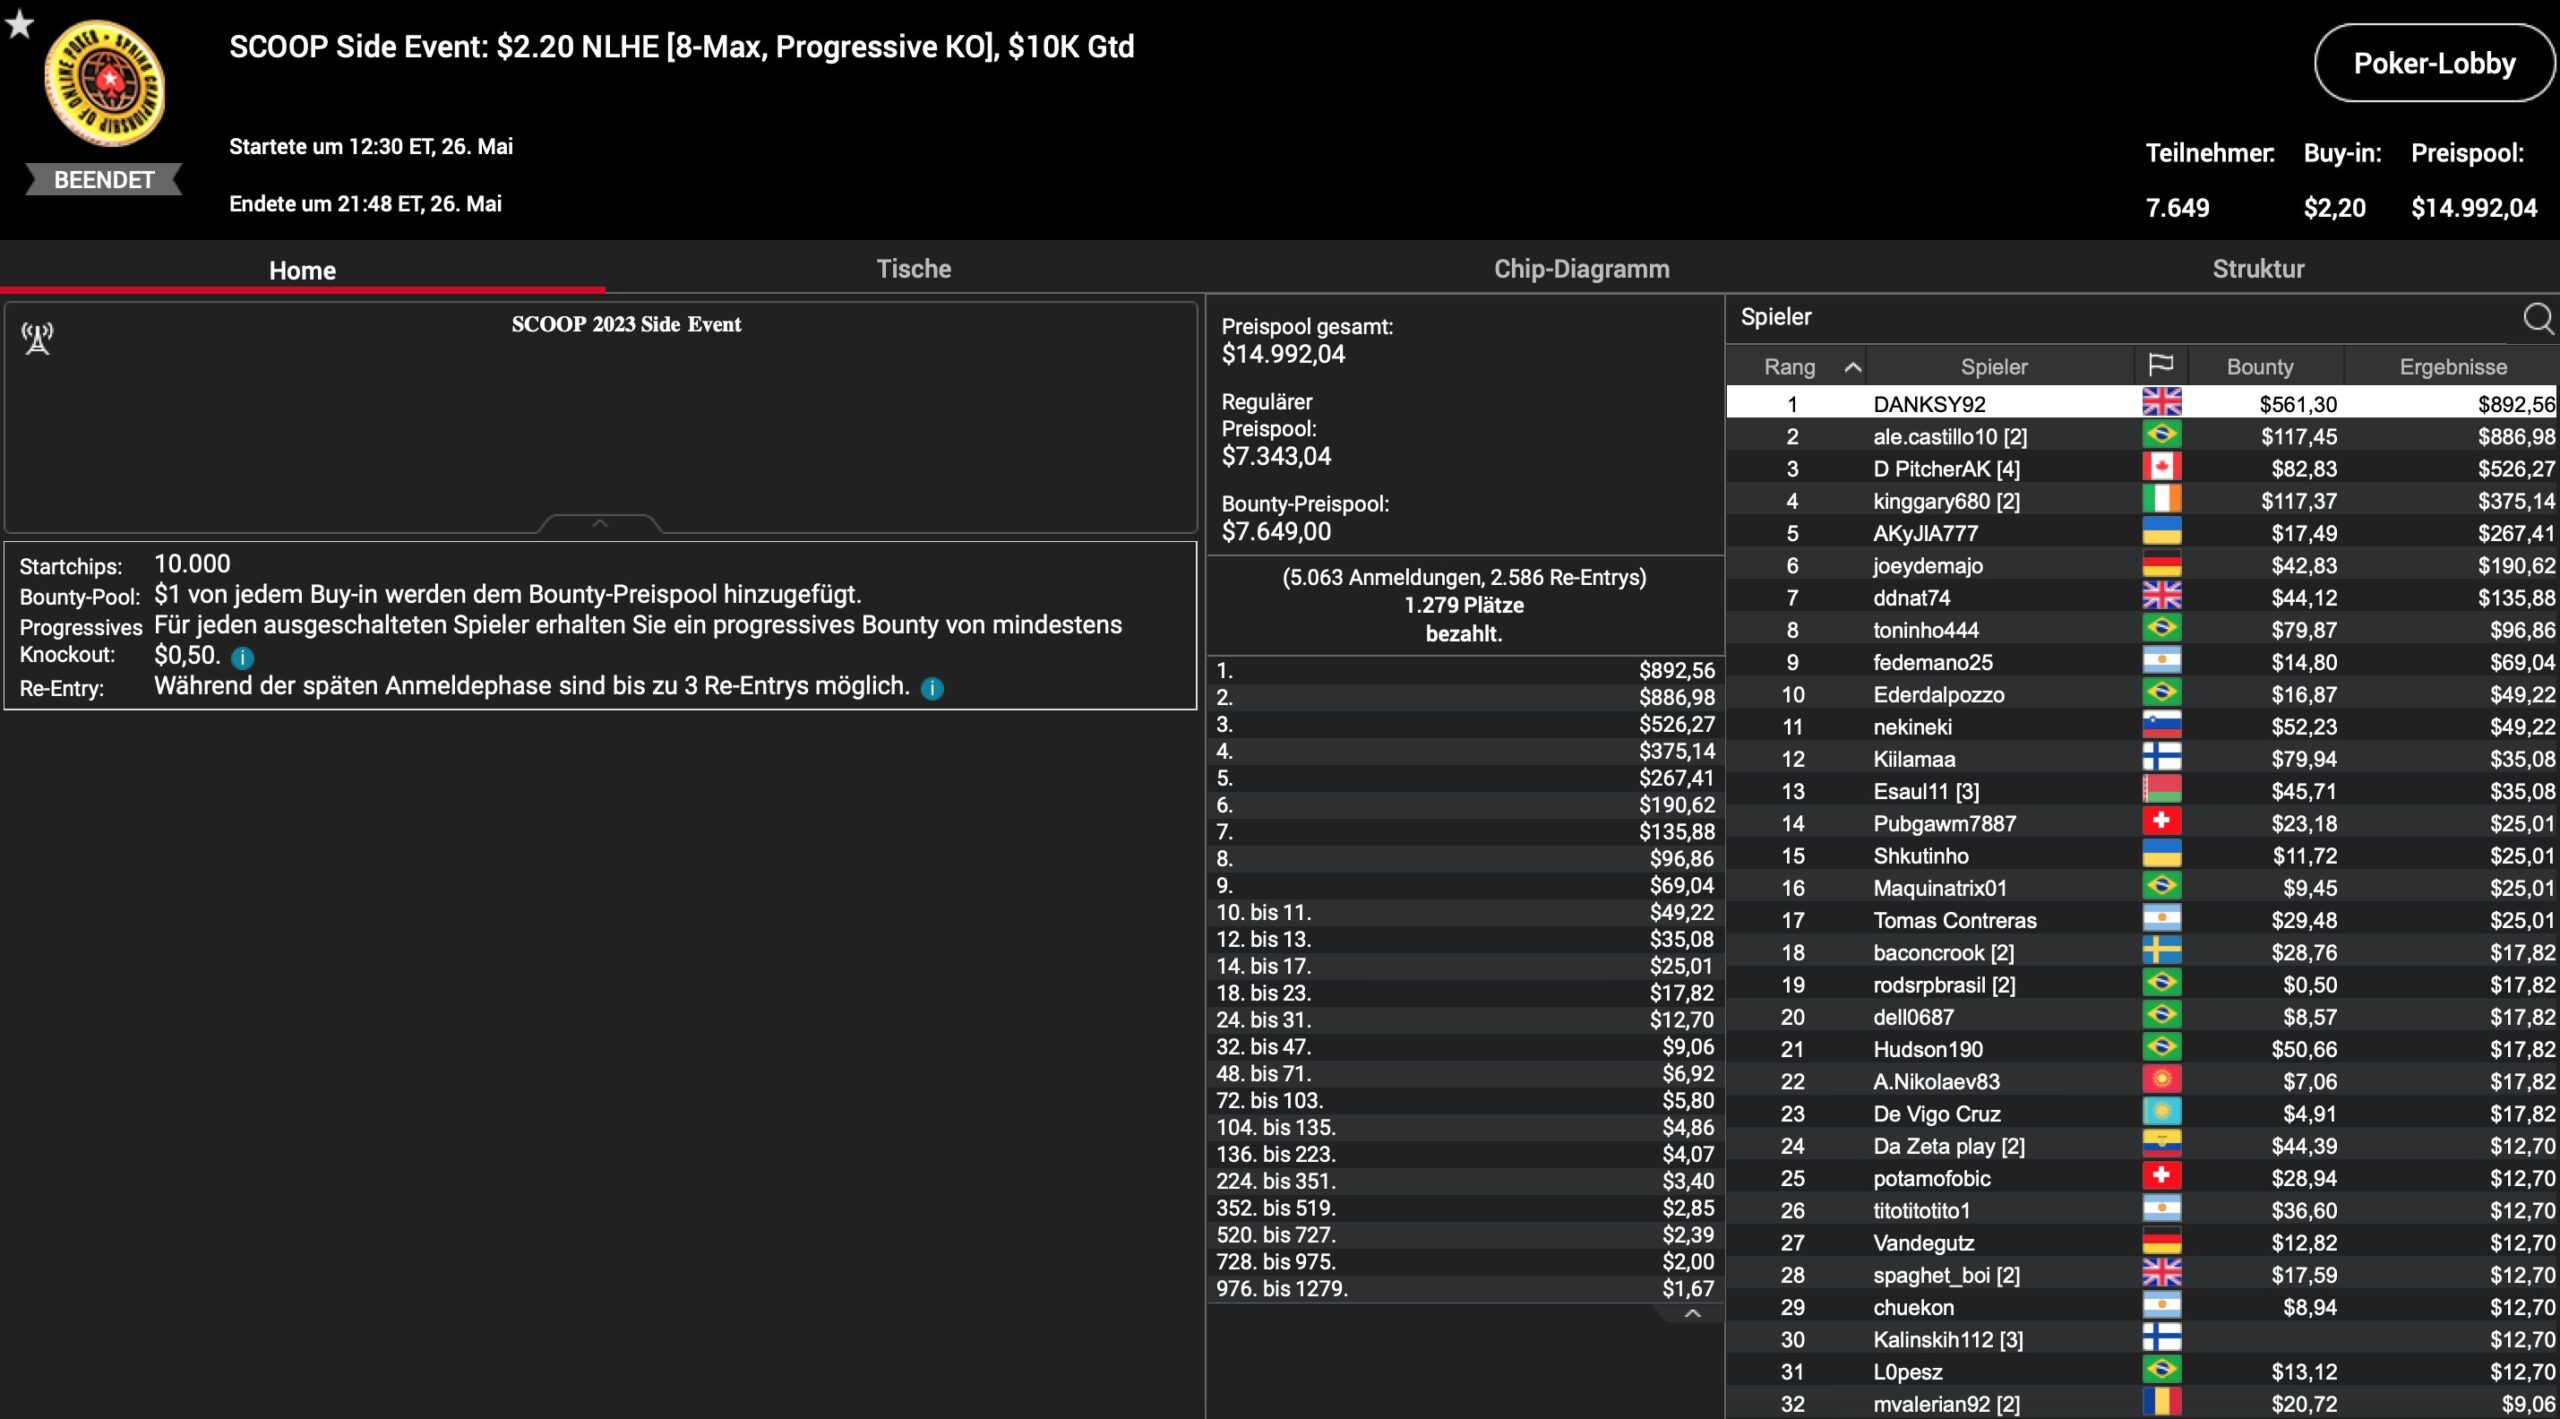Viewport: 2560px width, 1419px height.
Task: Click Da Zeta play's flag icon
Action: (2161, 1144)
